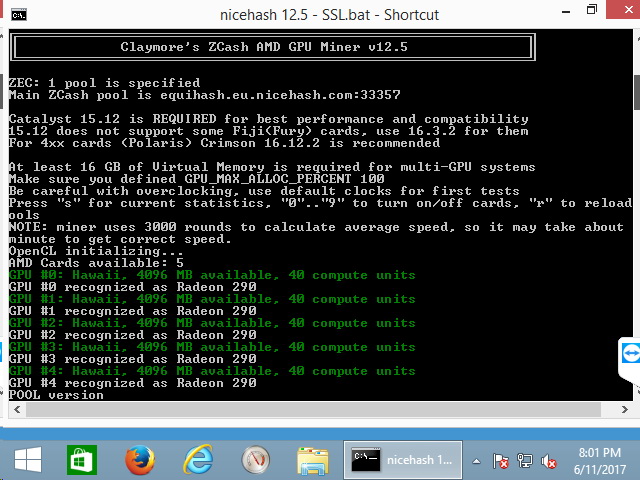Close the nicehash console window
Viewport: 640px width, 480px height.
629,9
